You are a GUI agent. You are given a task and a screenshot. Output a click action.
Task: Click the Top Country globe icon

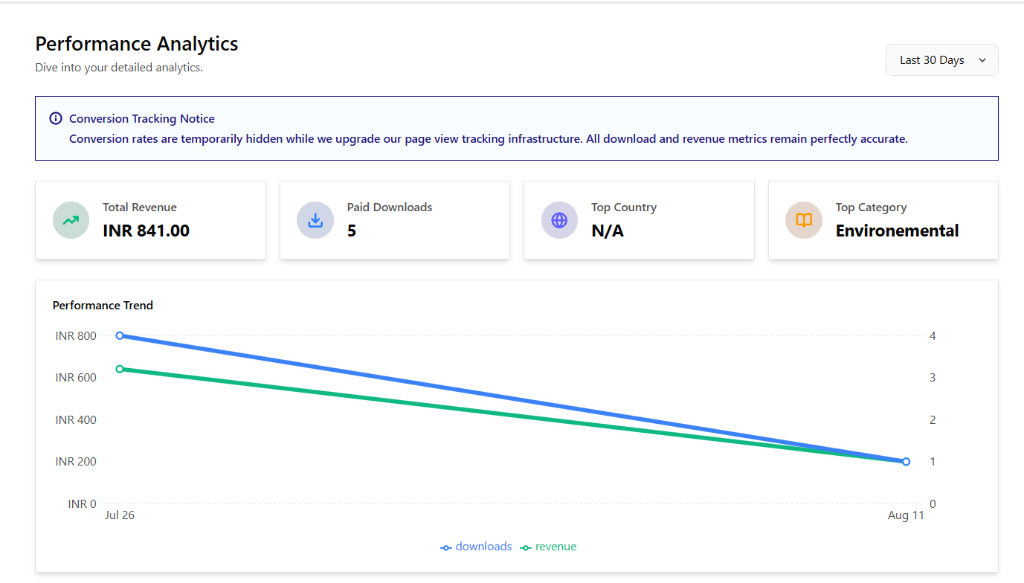pos(560,220)
